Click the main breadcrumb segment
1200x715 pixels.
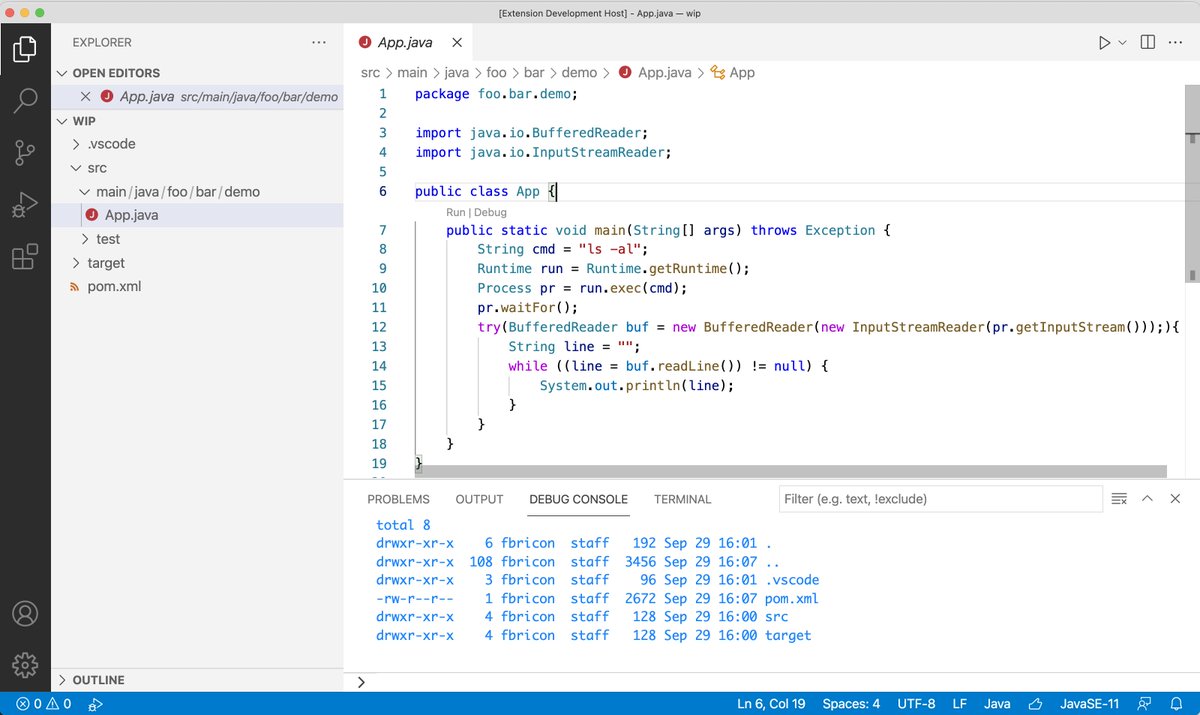[412, 73]
